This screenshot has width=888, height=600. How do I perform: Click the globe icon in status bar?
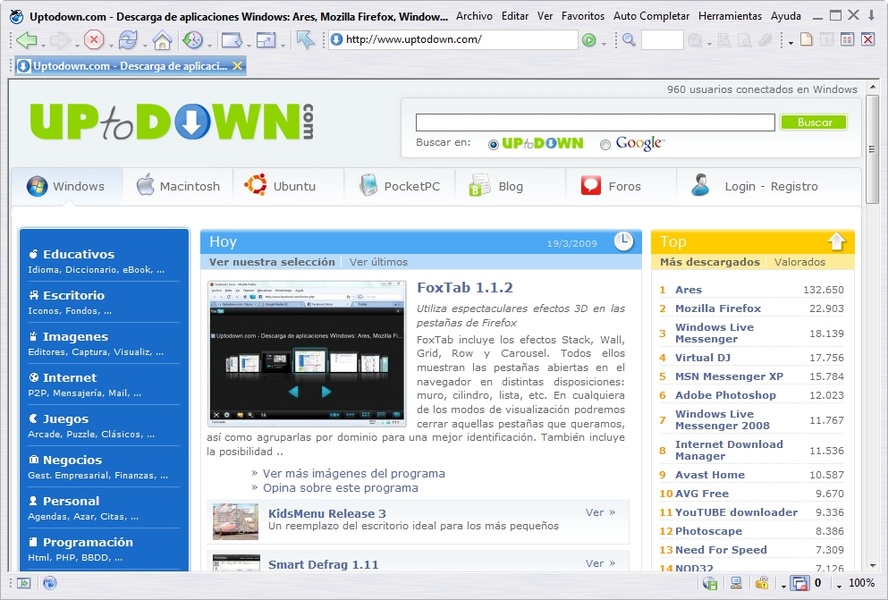tap(49, 583)
